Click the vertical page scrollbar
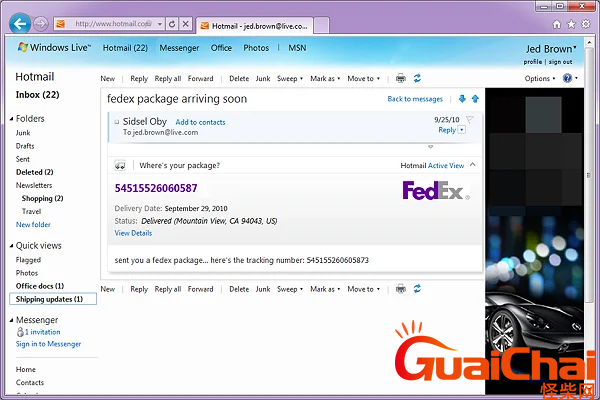The height and width of the screenshot is (400, 600). tap(590, 174)
